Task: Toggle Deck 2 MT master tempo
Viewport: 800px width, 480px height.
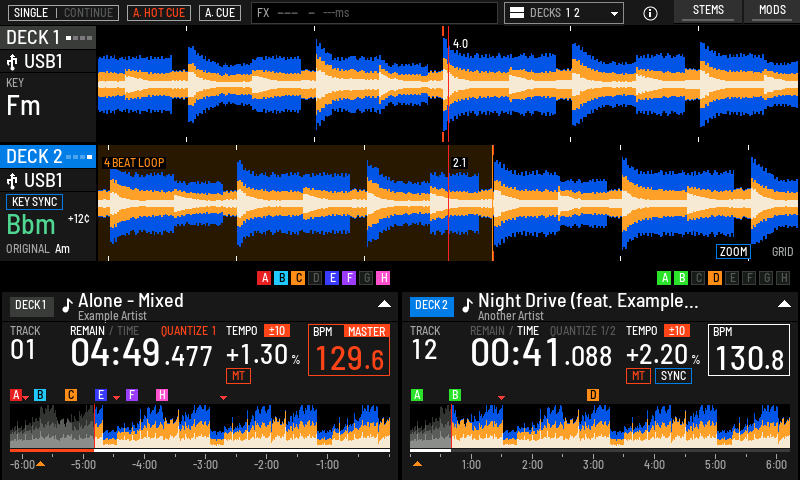Action: point(638,376)
